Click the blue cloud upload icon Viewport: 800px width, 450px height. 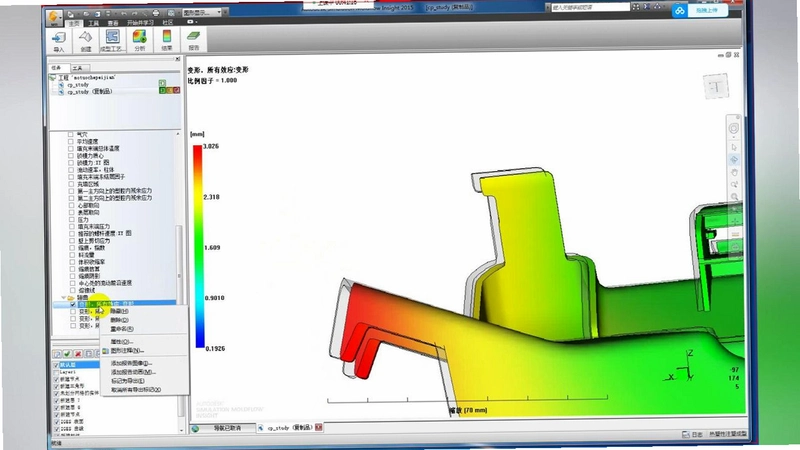coord(679,10)
